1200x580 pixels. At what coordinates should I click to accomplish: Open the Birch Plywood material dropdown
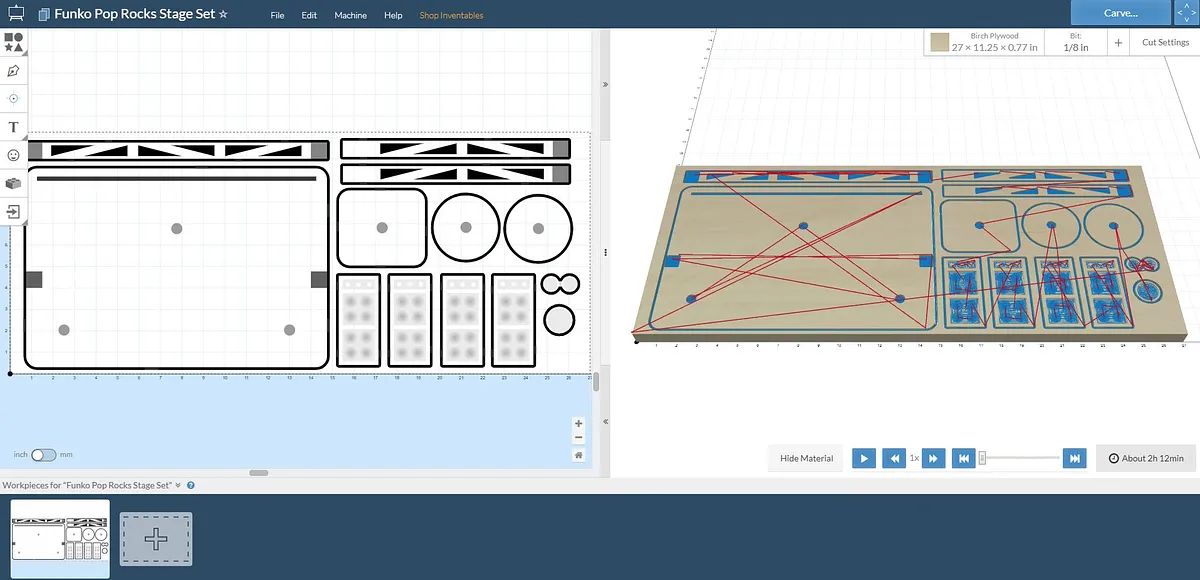[x=982, y=42]
